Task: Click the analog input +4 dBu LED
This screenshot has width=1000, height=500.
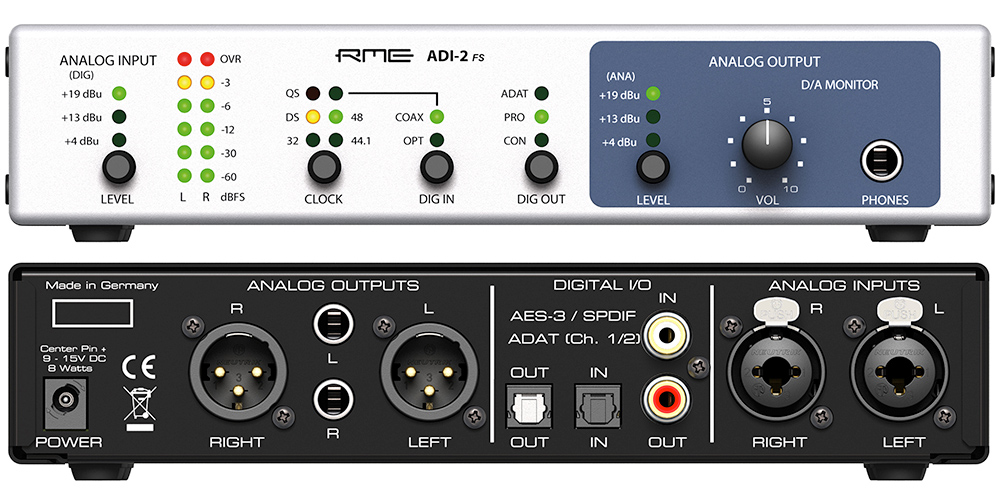Action: (x=119, y=140)
